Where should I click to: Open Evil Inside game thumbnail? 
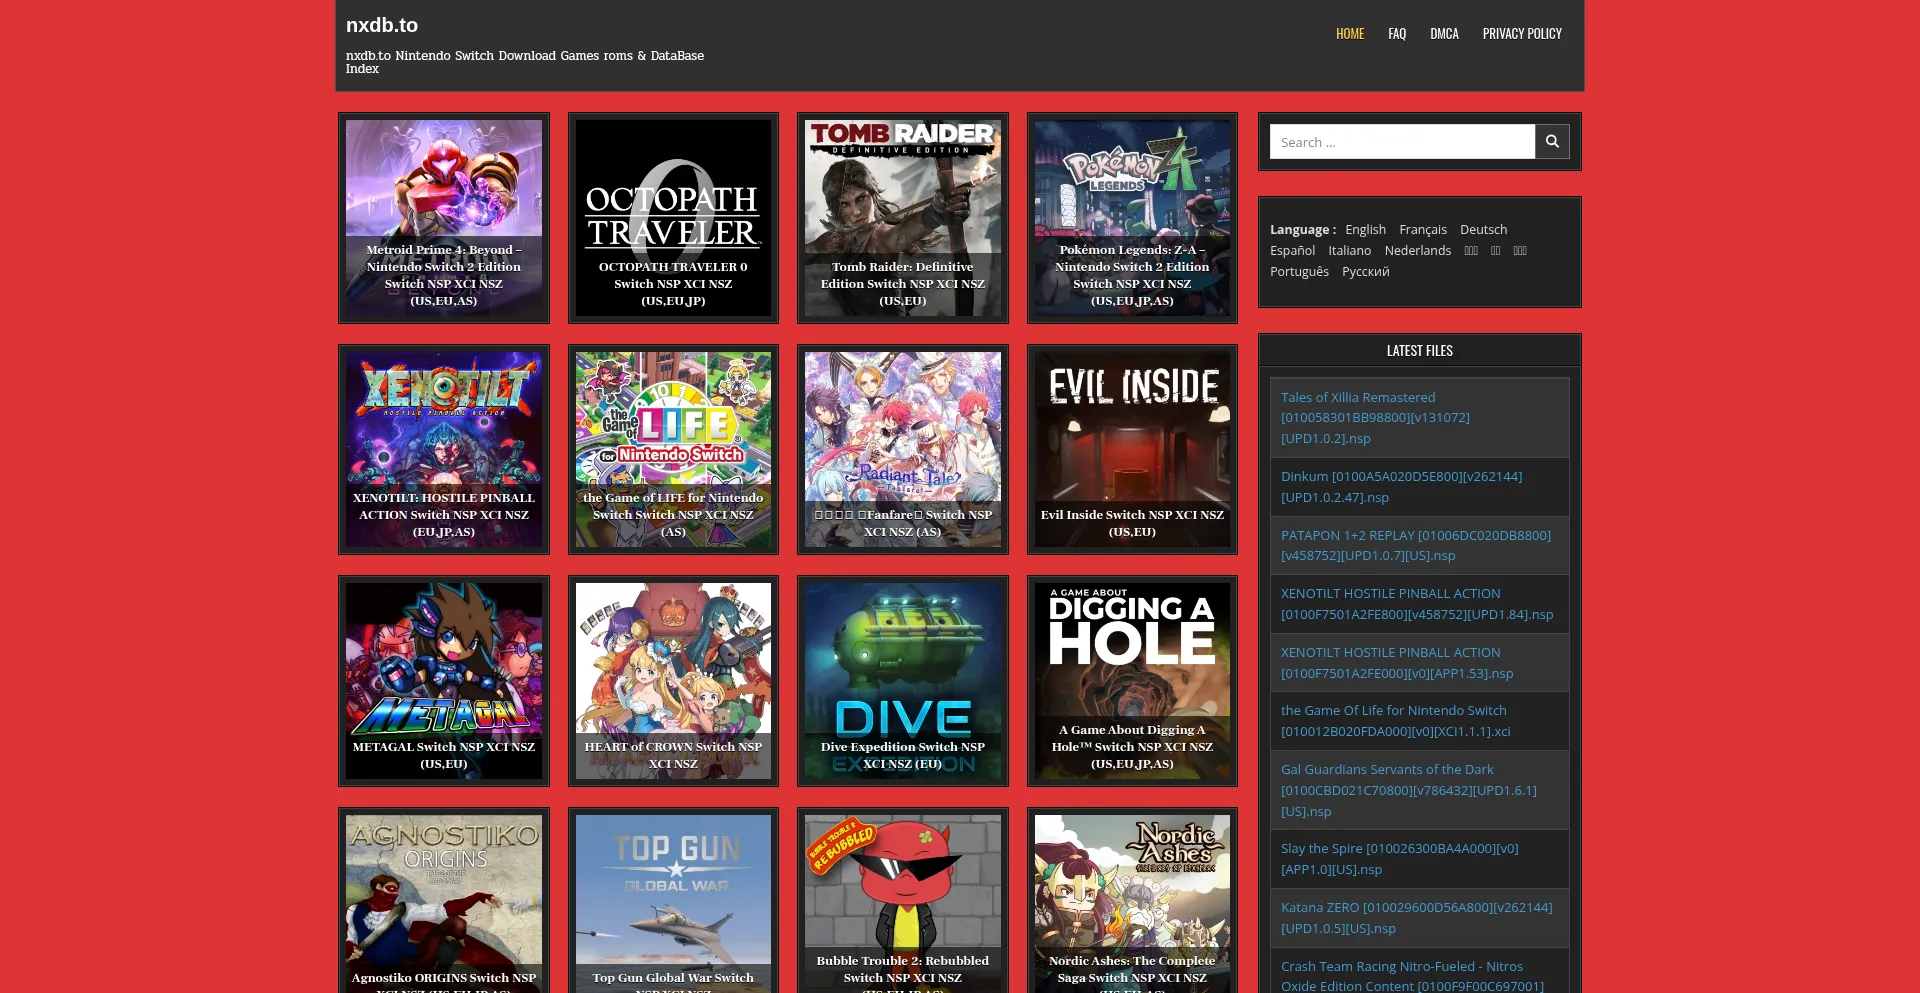(x=1132, y=449)
